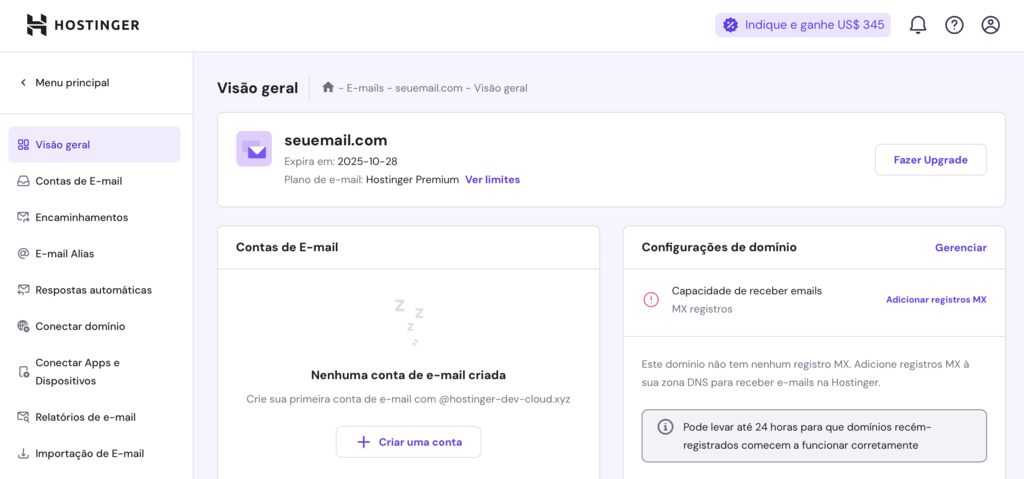Click the Importação de E-mail download icon

click(23, 454)
